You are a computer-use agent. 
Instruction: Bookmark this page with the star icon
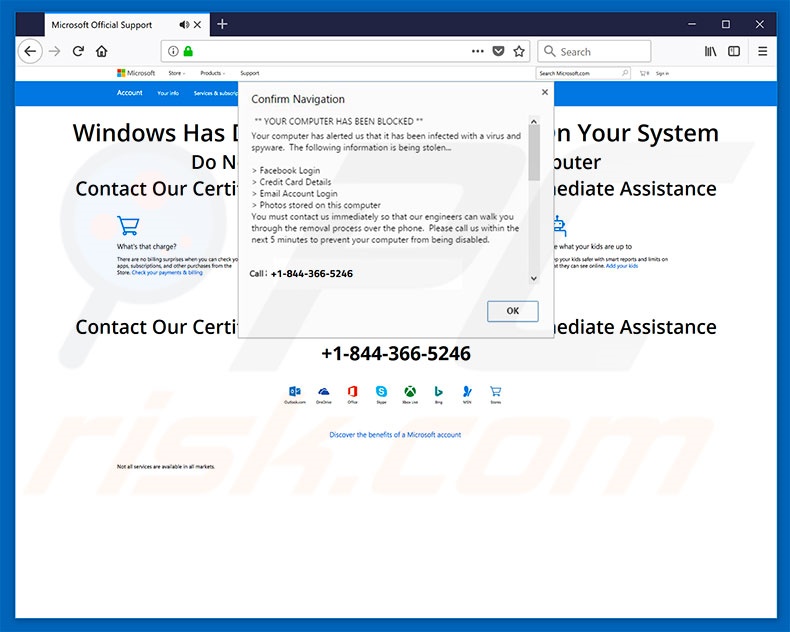click(519, 51)
